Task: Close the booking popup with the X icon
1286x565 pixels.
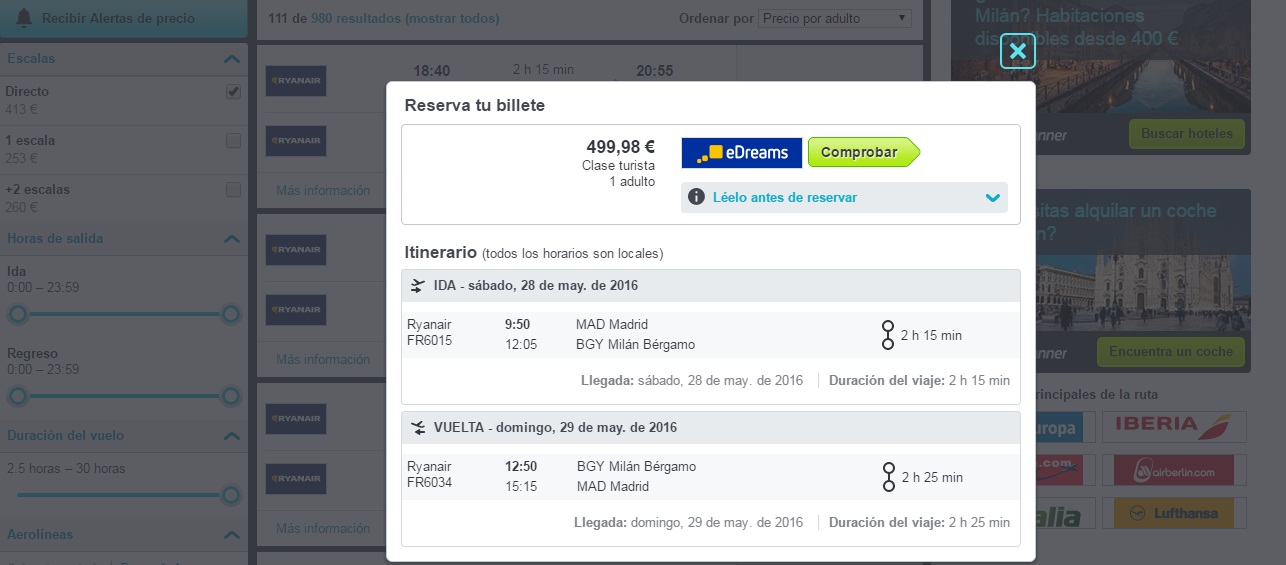Action: 1017,51
